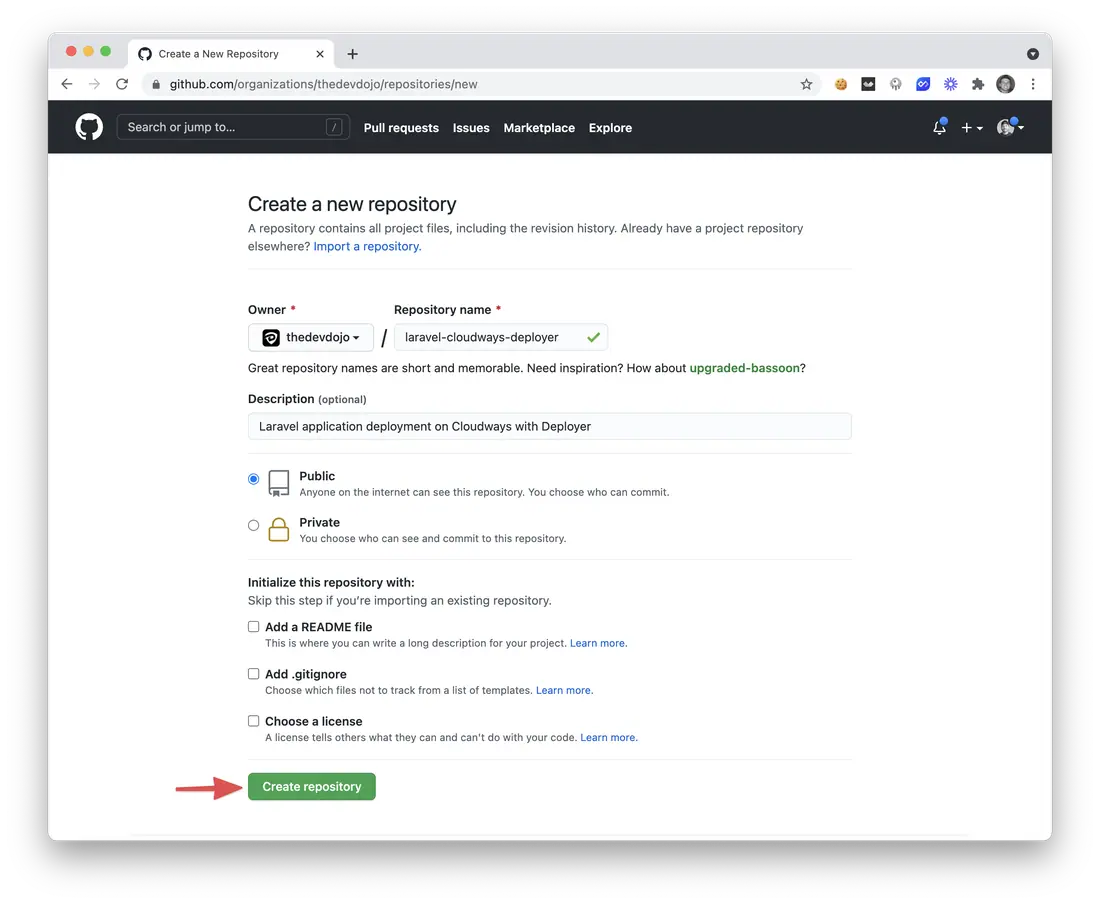Click the browser forward arrow
Image resolution: width=1100 pixels, height=904 pixels.
[x=94, y=84]
